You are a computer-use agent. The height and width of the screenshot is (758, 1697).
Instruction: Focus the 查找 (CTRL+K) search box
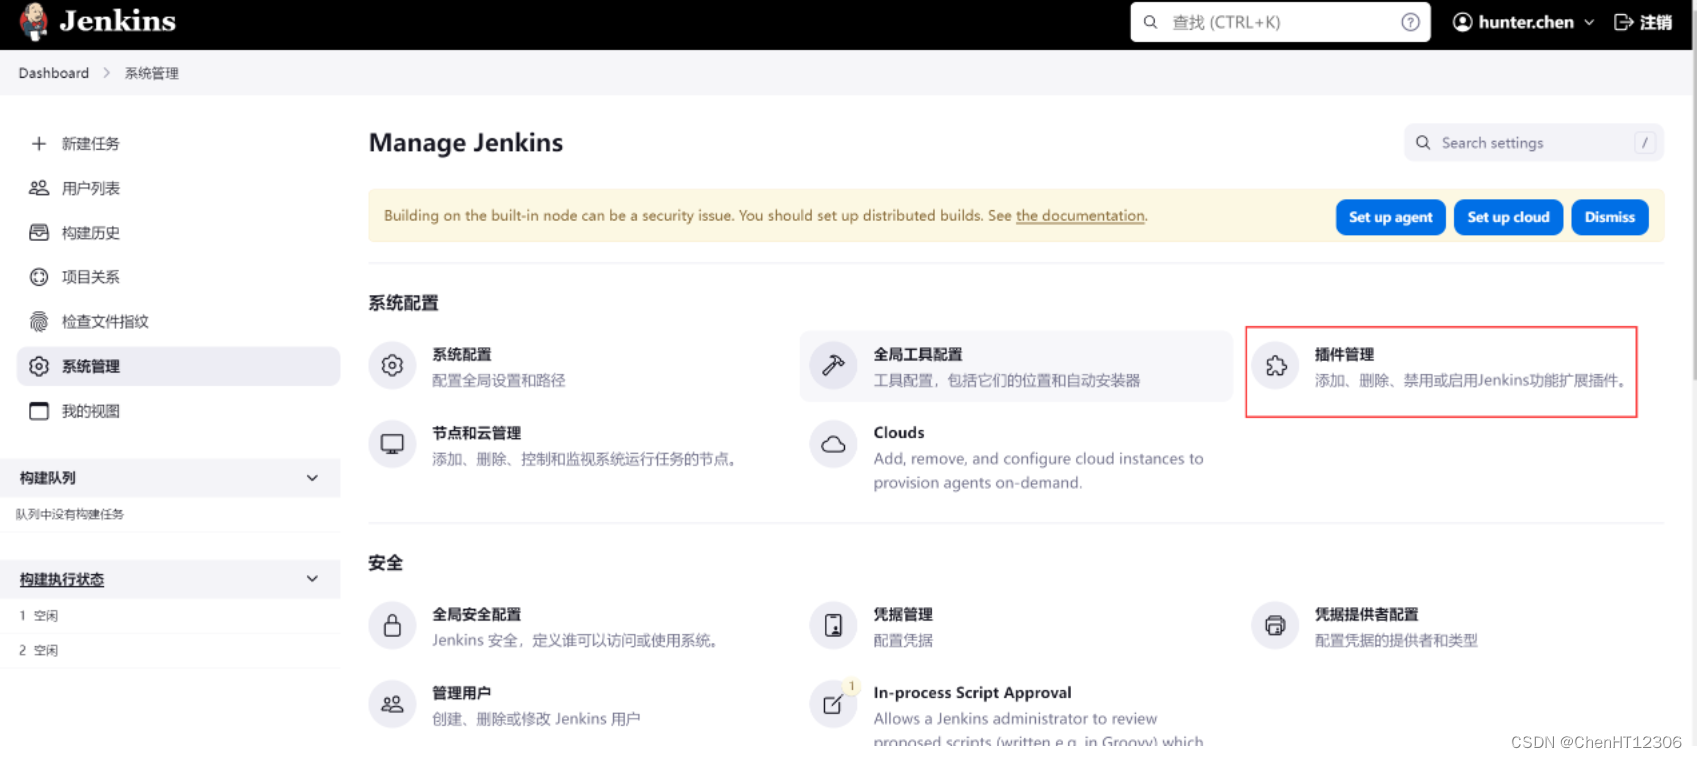coord(1280,22)
